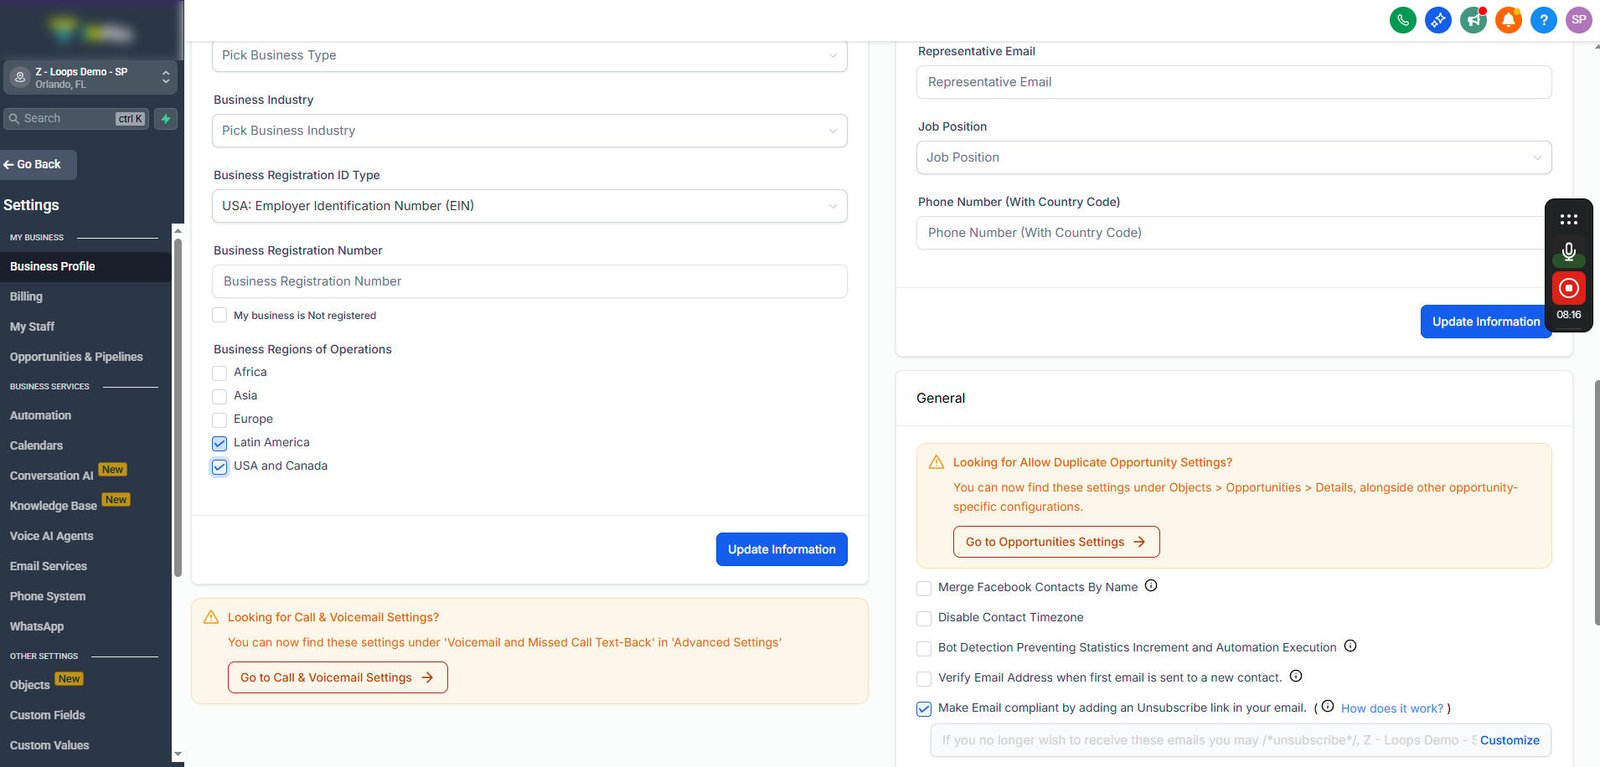Open Billing in settings sidebar

[27, 297]
